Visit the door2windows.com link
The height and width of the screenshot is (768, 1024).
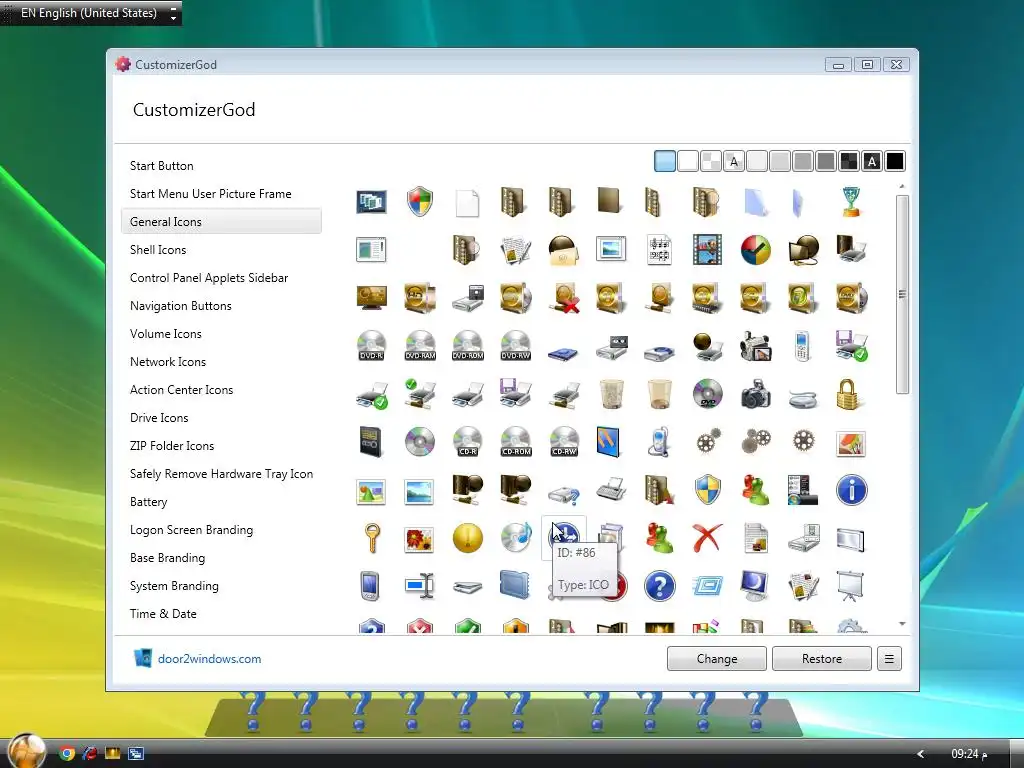click(x=209, y=659)
